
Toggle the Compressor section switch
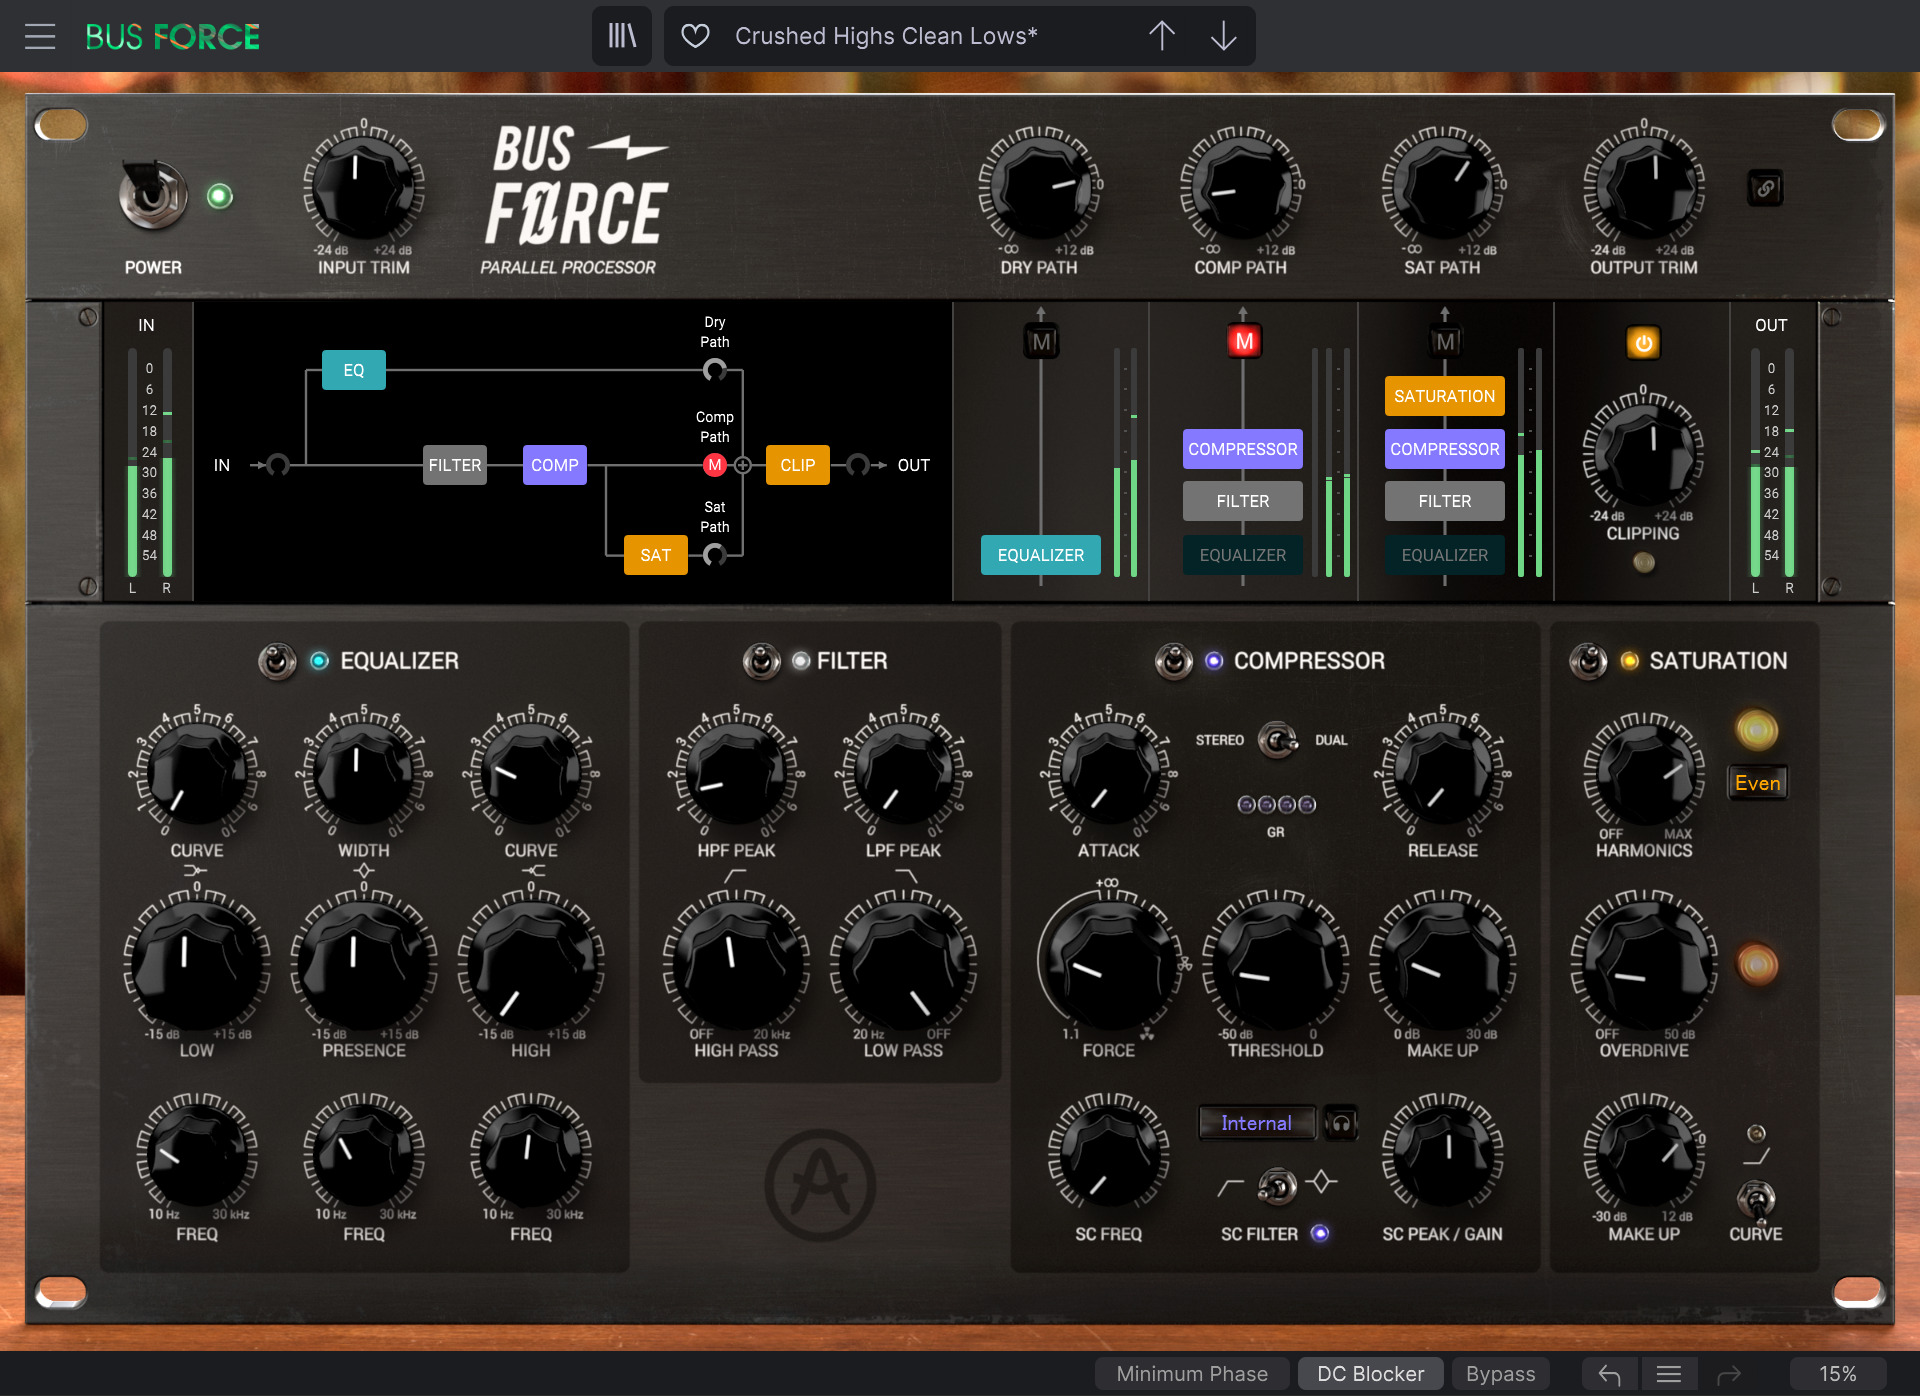[1174, 661]
